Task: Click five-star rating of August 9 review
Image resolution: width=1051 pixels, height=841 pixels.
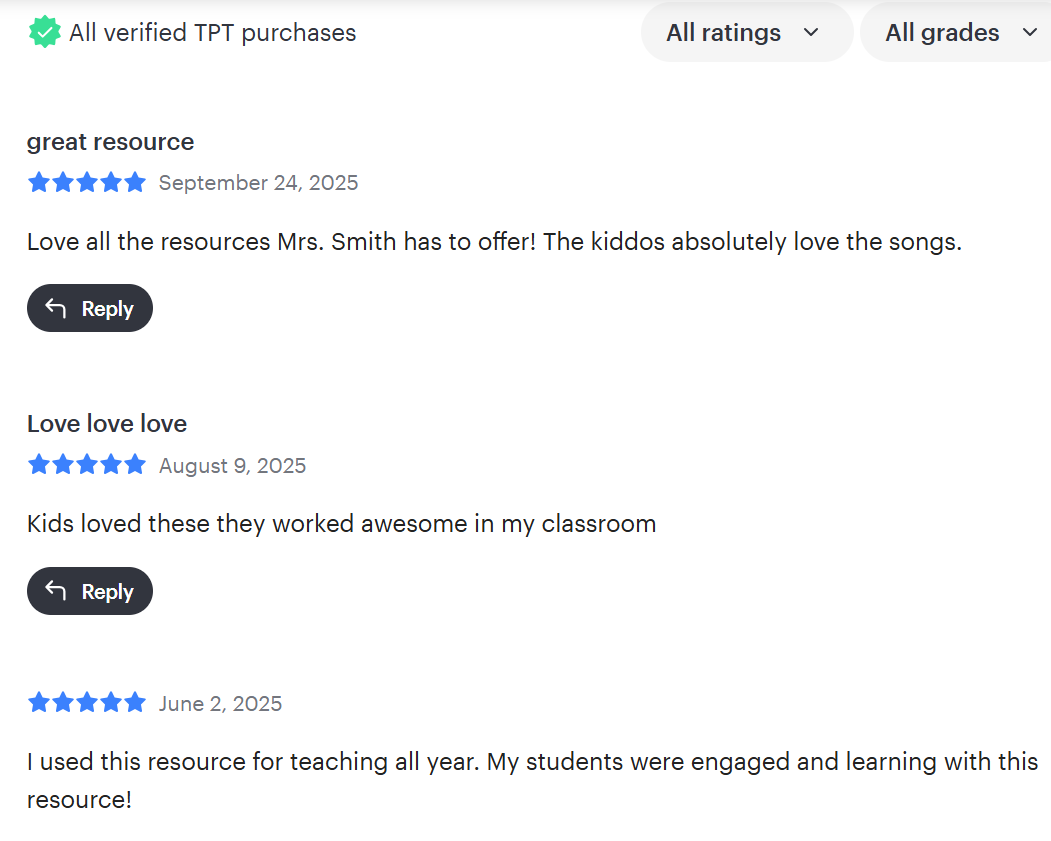Action: [86, 464]
